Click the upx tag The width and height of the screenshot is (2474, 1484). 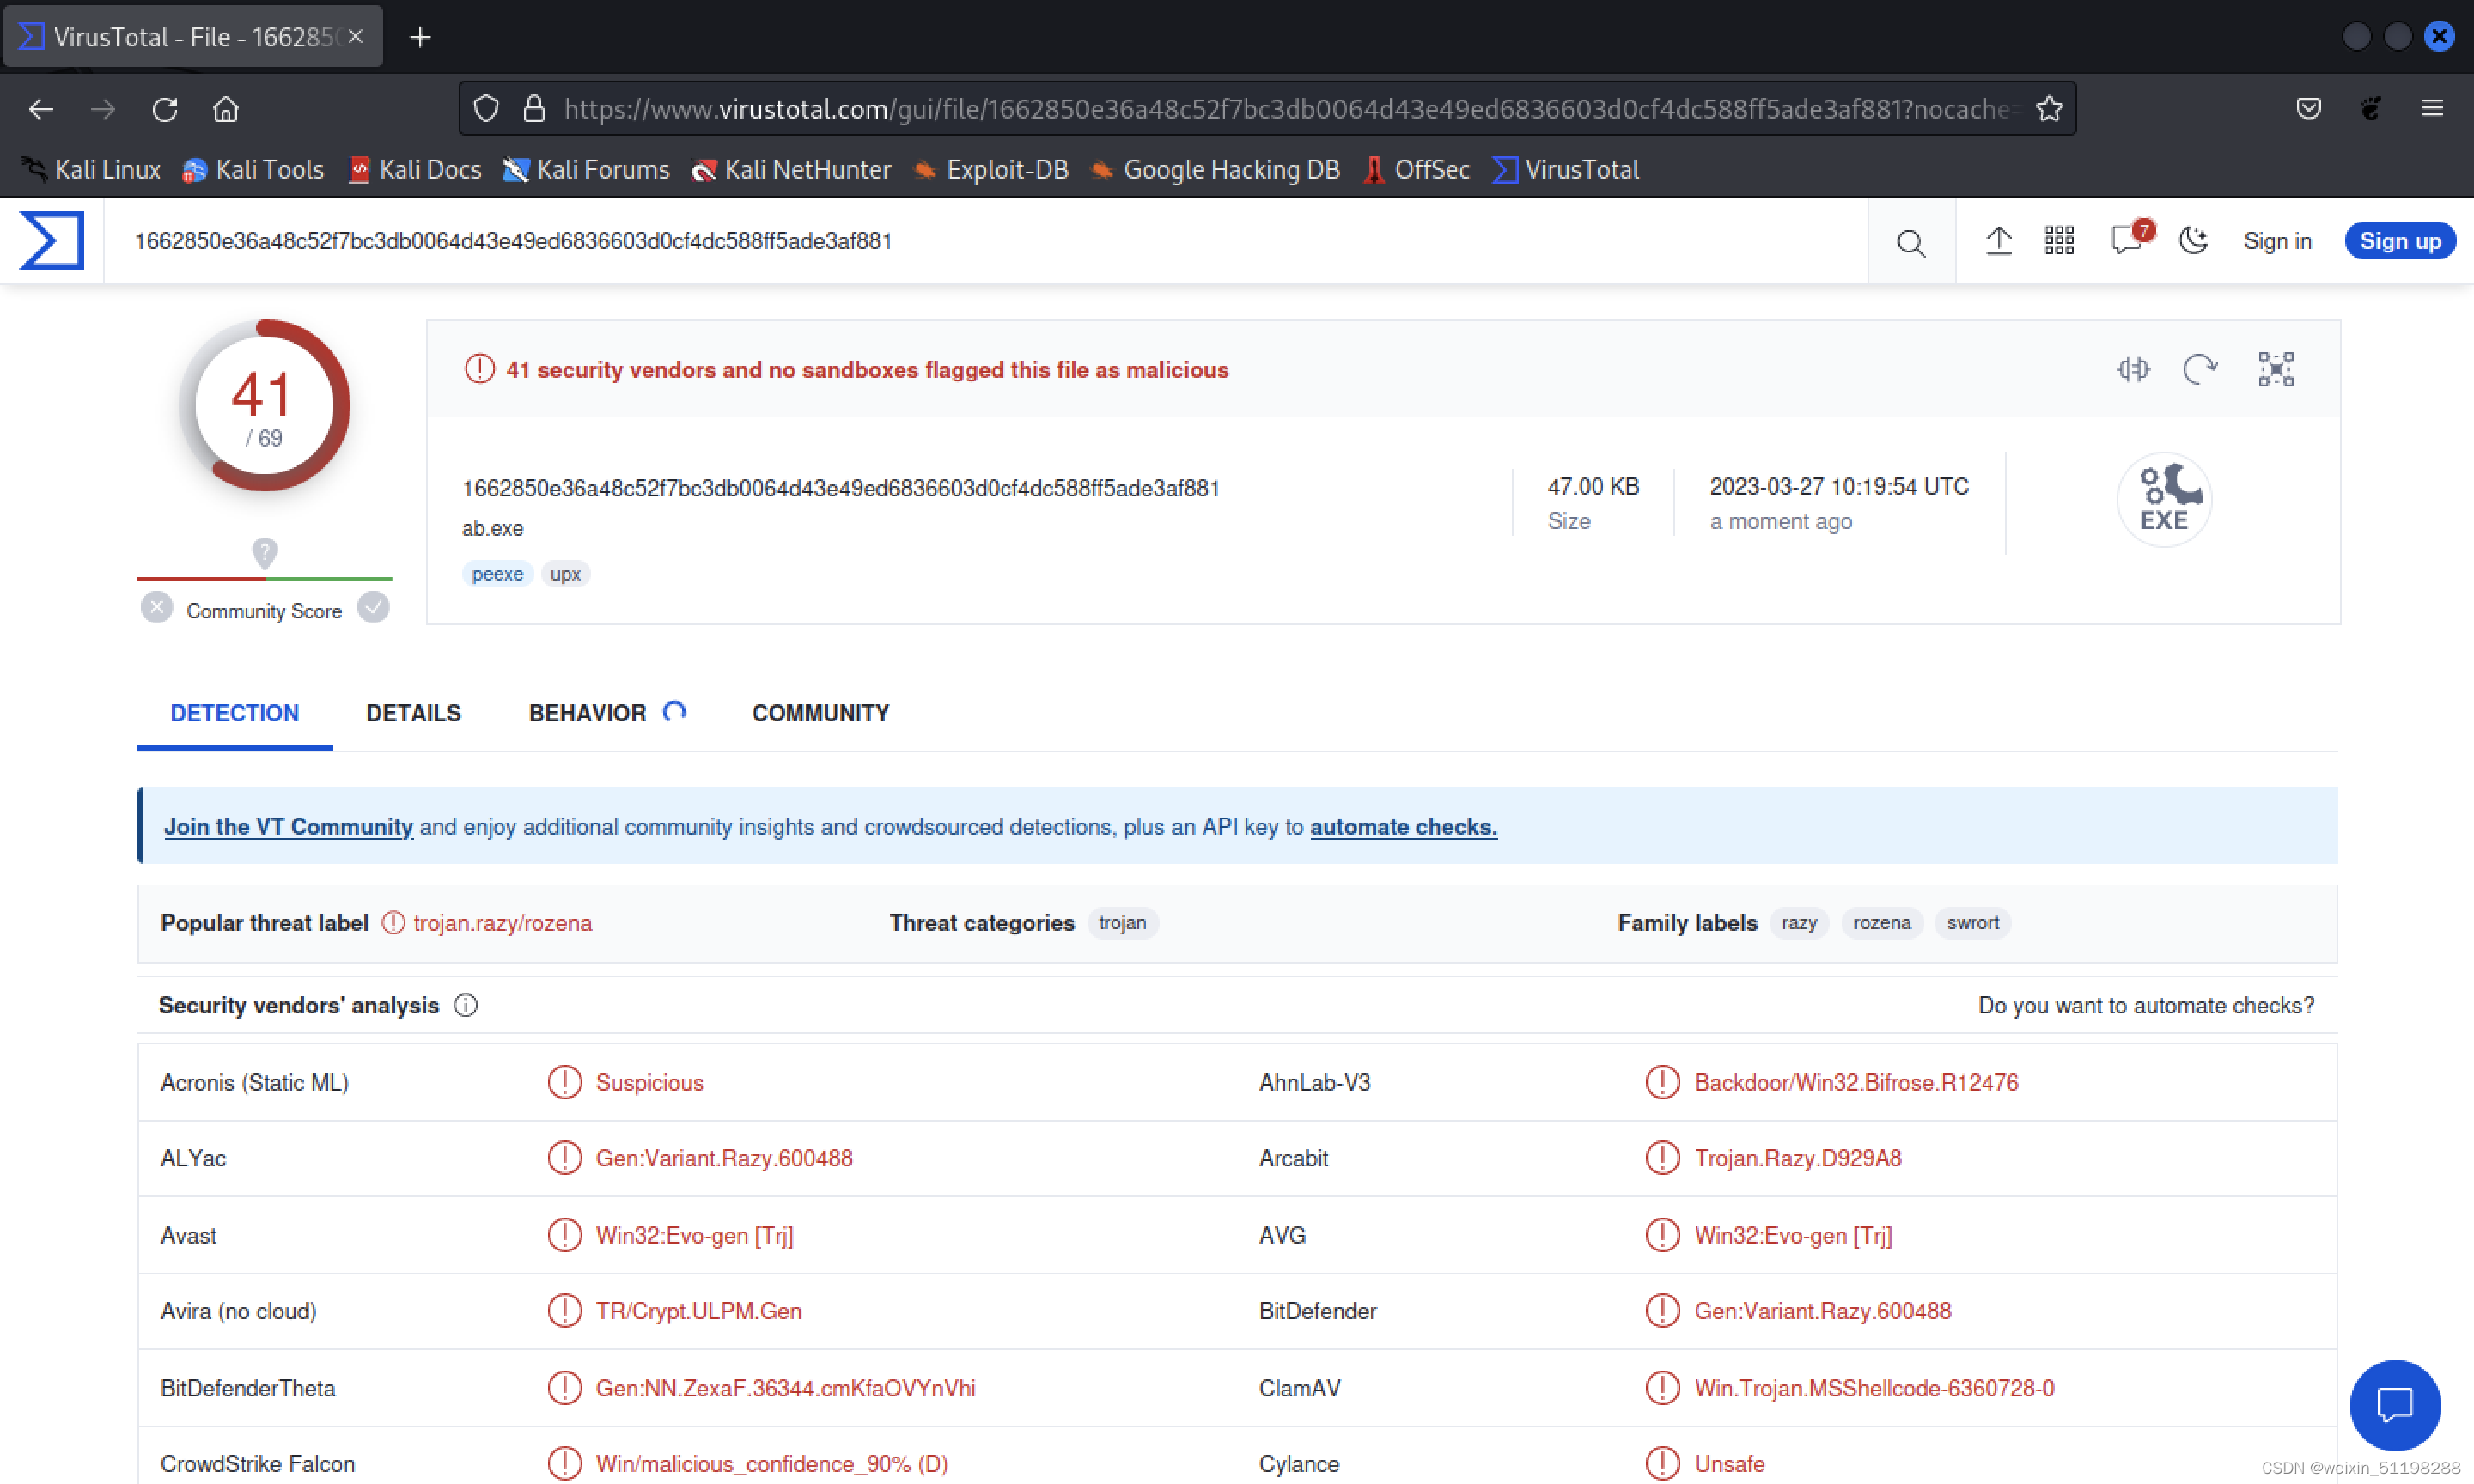[565, 574]
